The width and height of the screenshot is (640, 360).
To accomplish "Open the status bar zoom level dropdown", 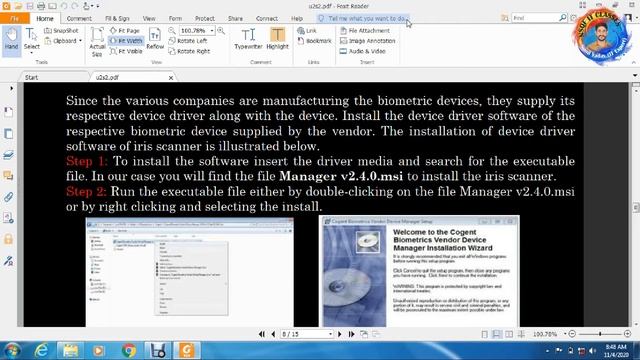I will (565, 334).
